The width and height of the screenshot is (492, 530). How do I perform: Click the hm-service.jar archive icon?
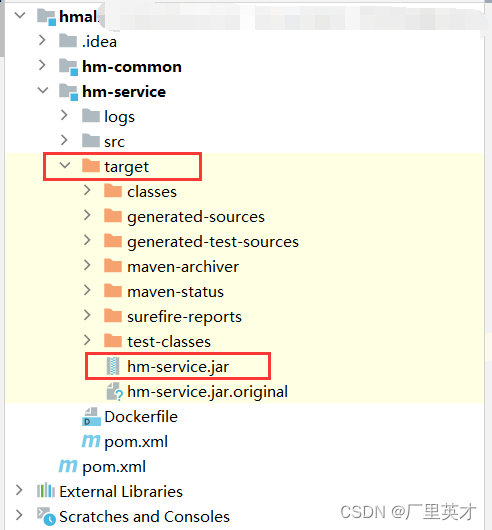click(113, 366)
